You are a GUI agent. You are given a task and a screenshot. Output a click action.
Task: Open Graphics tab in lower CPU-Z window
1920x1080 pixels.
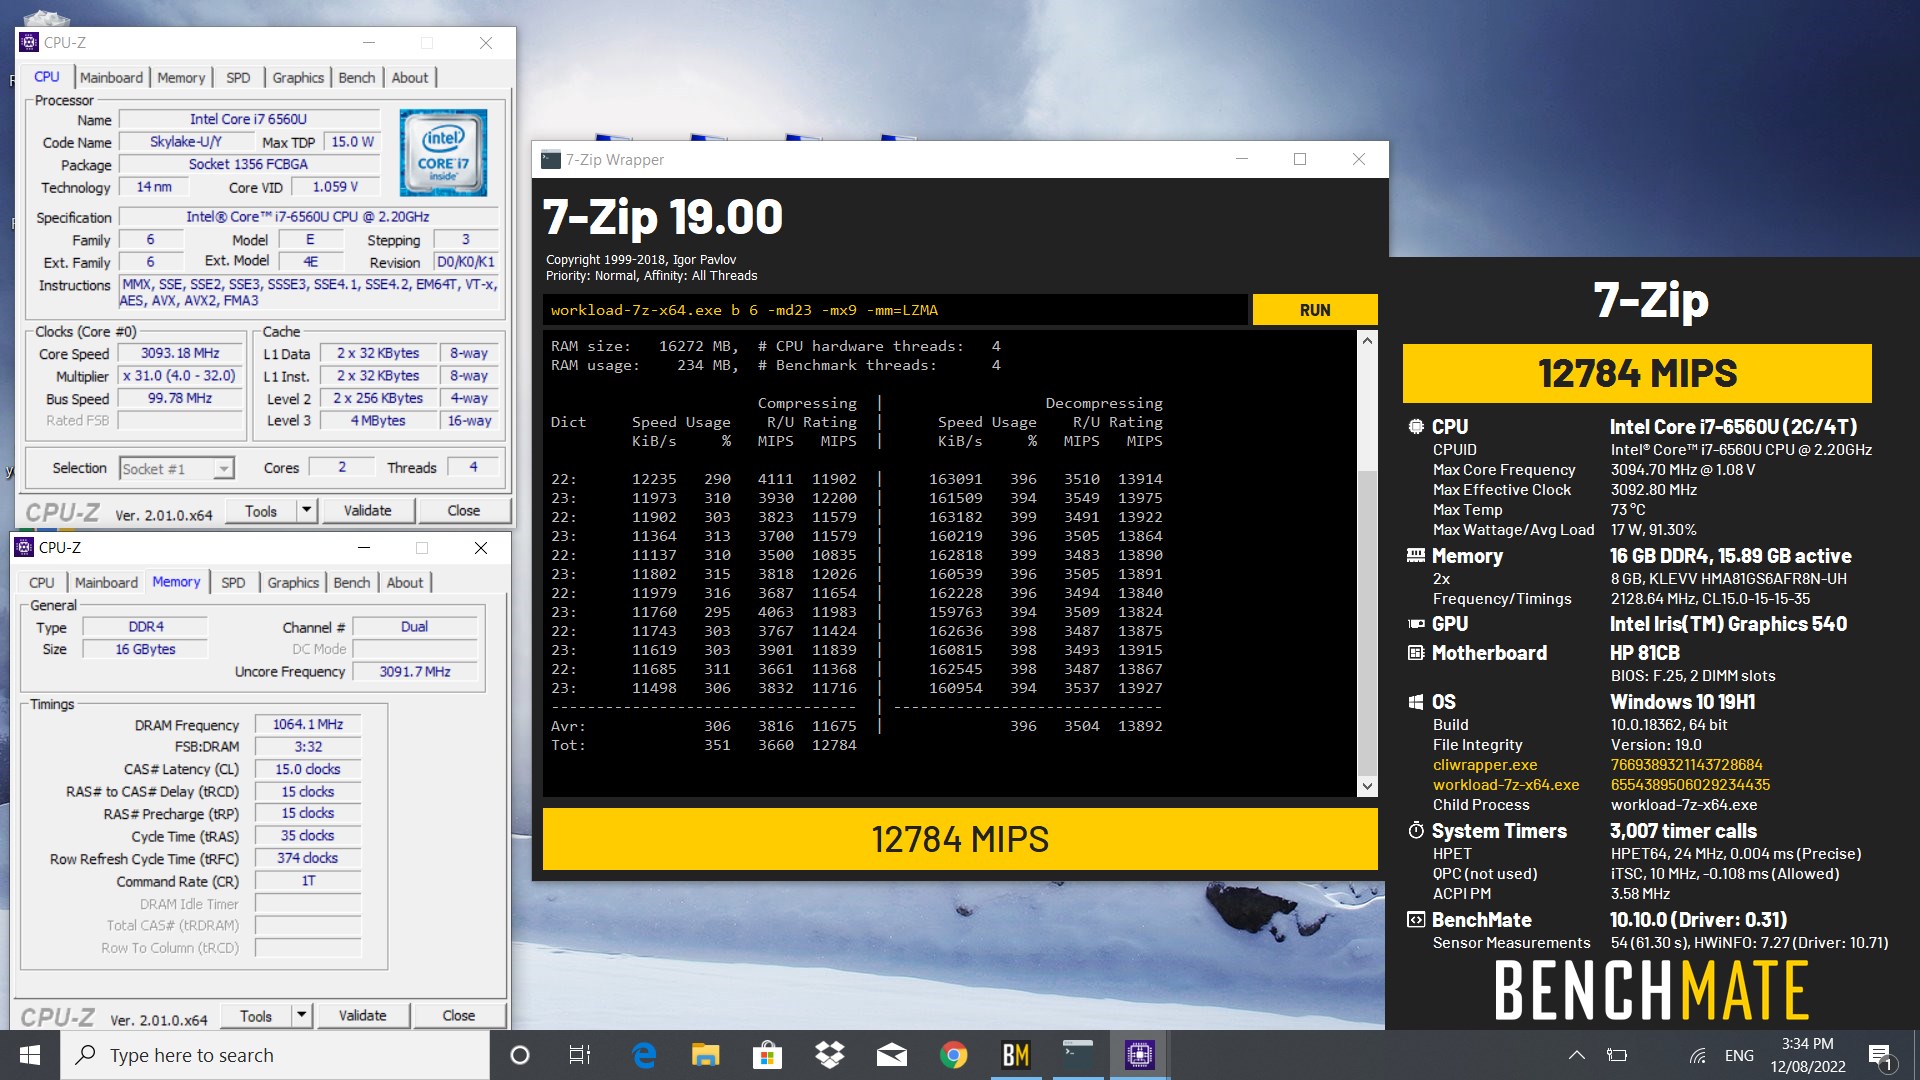[293, 582]
